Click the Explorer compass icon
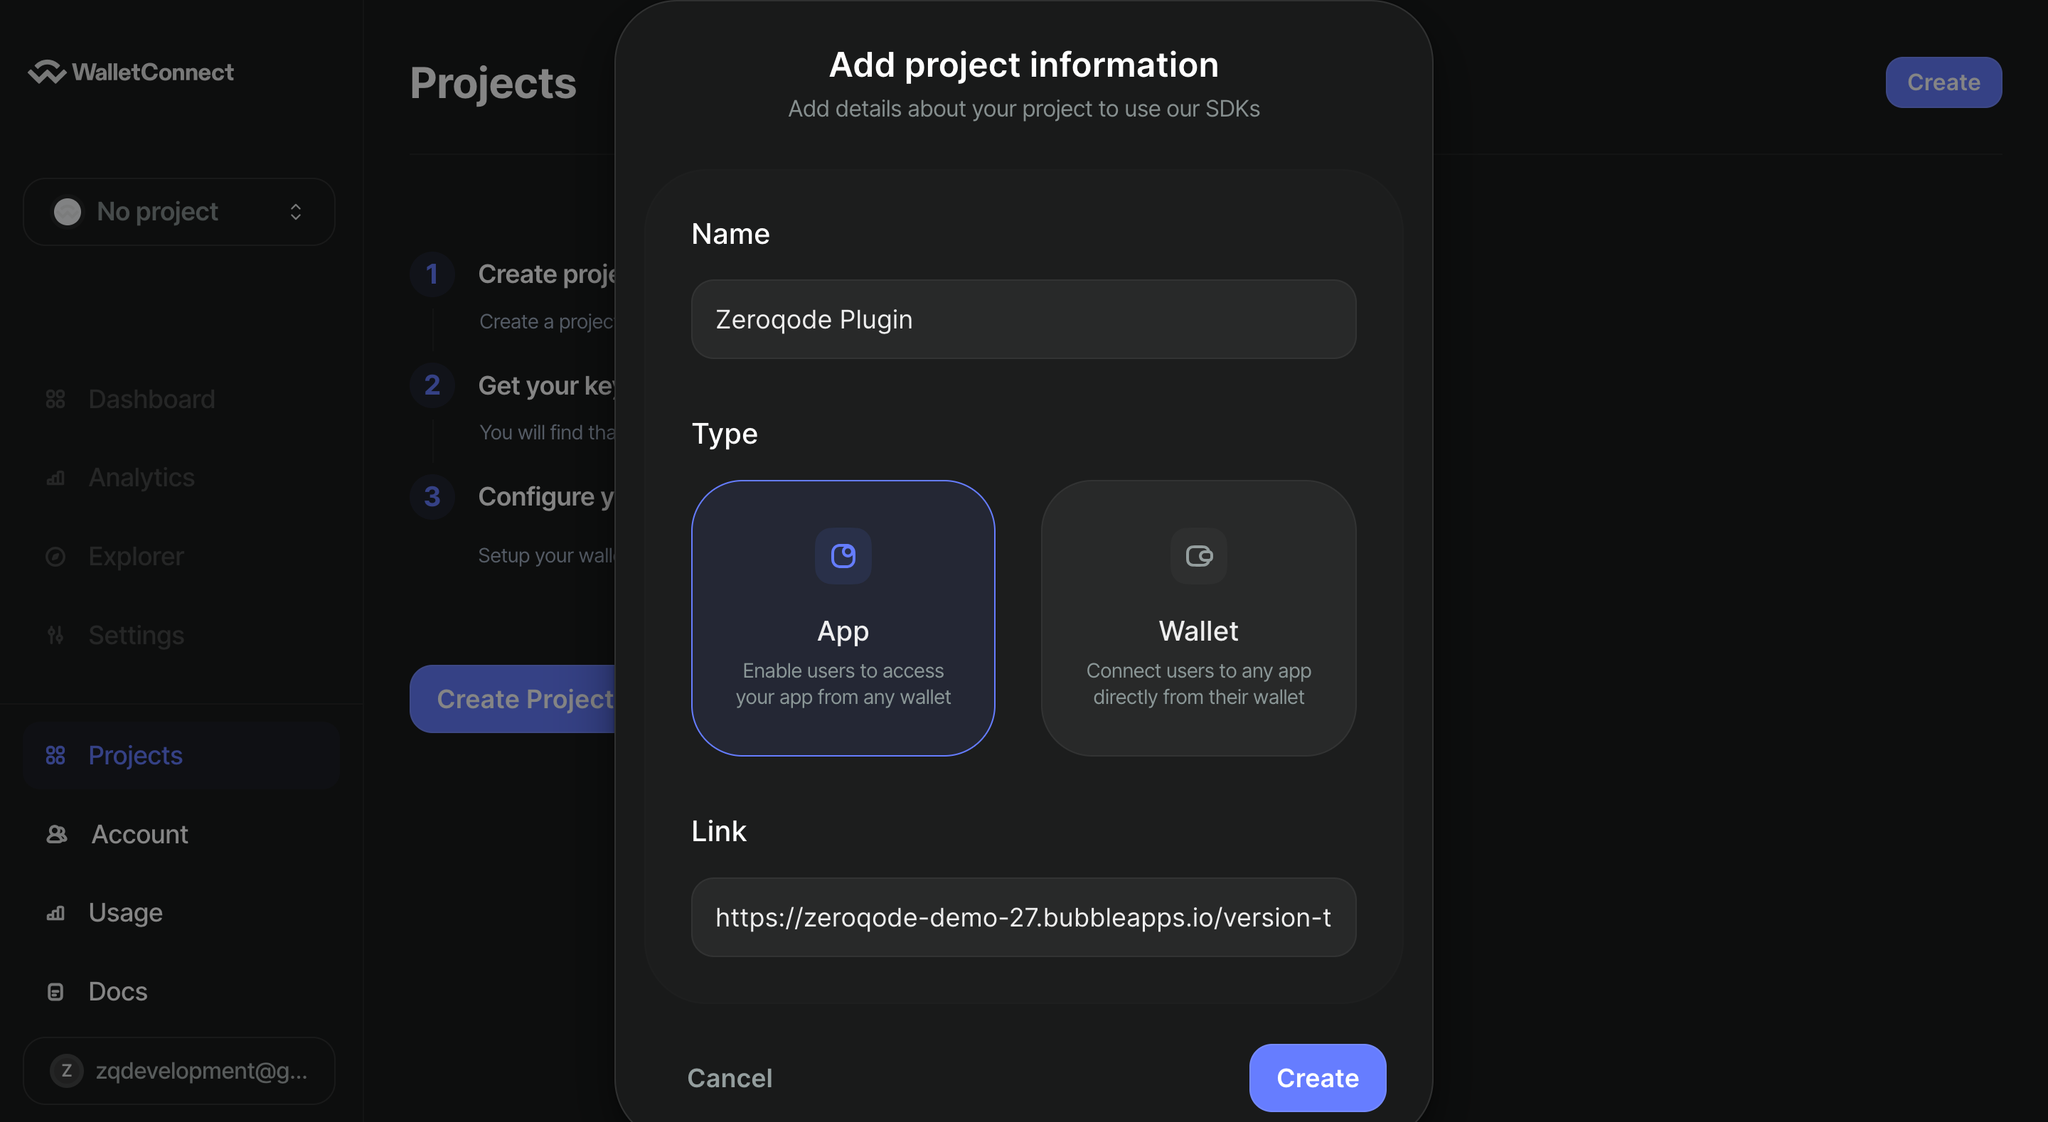2048x1122 pixels. [56, 556]
